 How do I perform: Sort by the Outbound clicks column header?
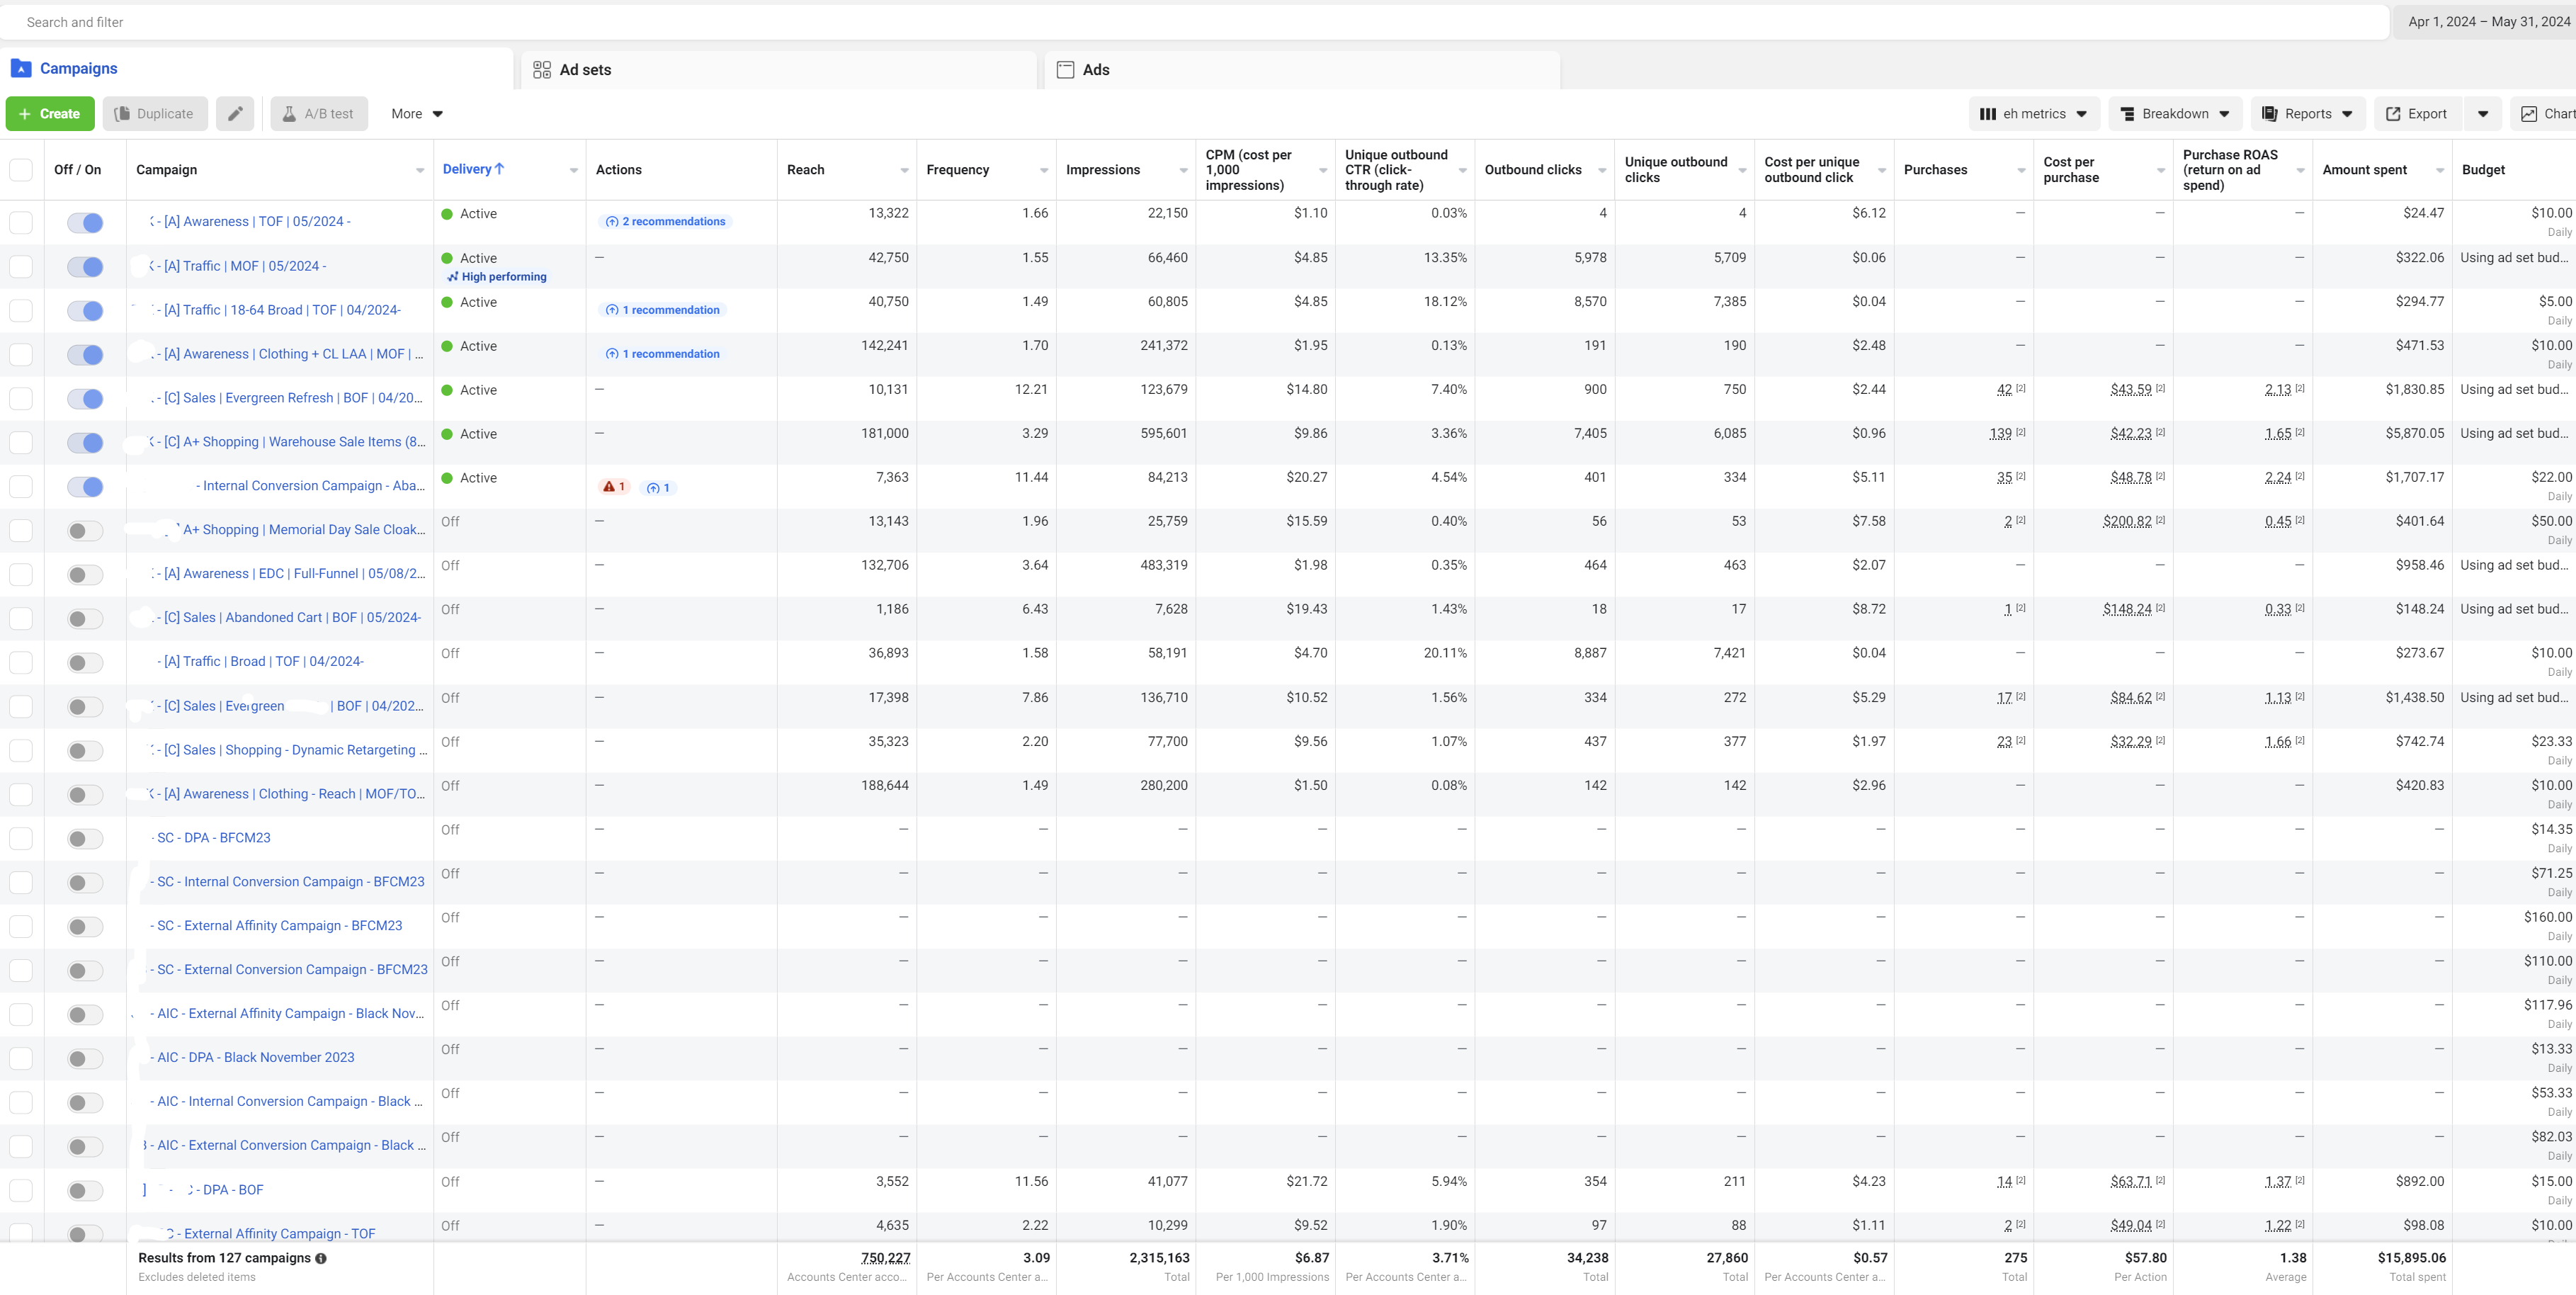click(x=1533, y=170)
